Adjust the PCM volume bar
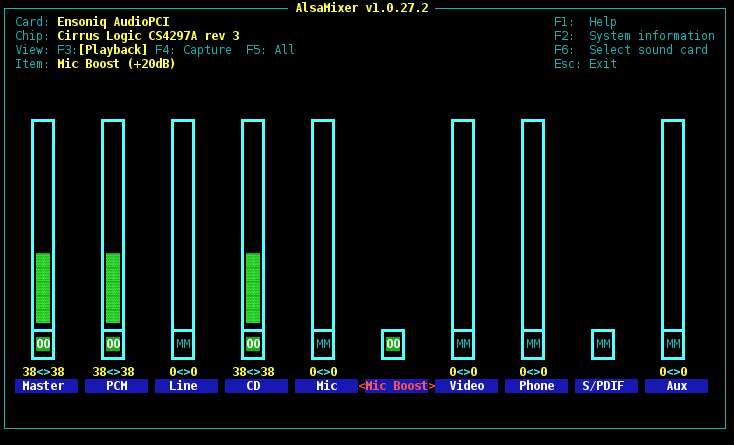 point(113,225)
